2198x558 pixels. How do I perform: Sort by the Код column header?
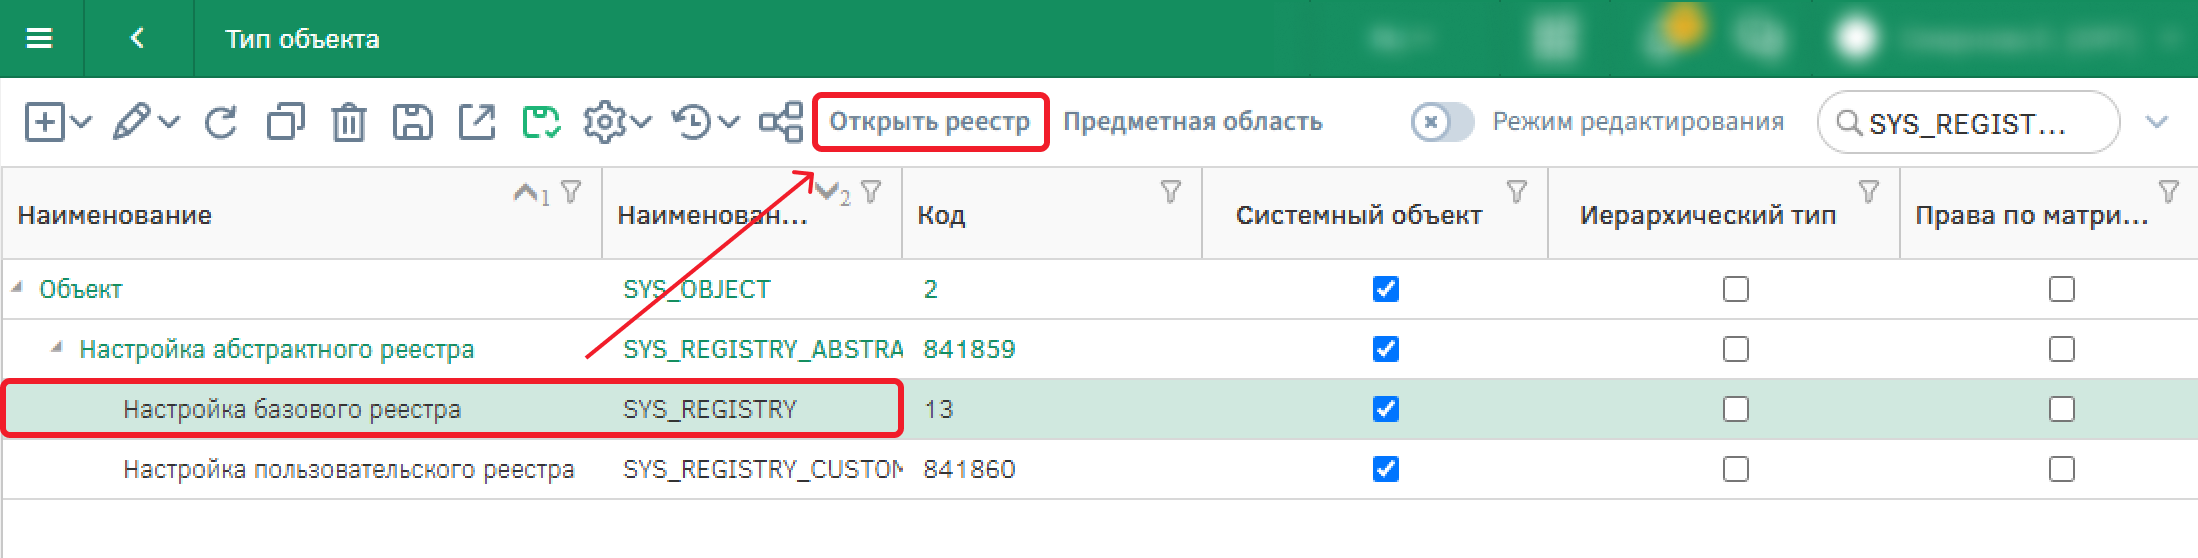coord(942,215)
